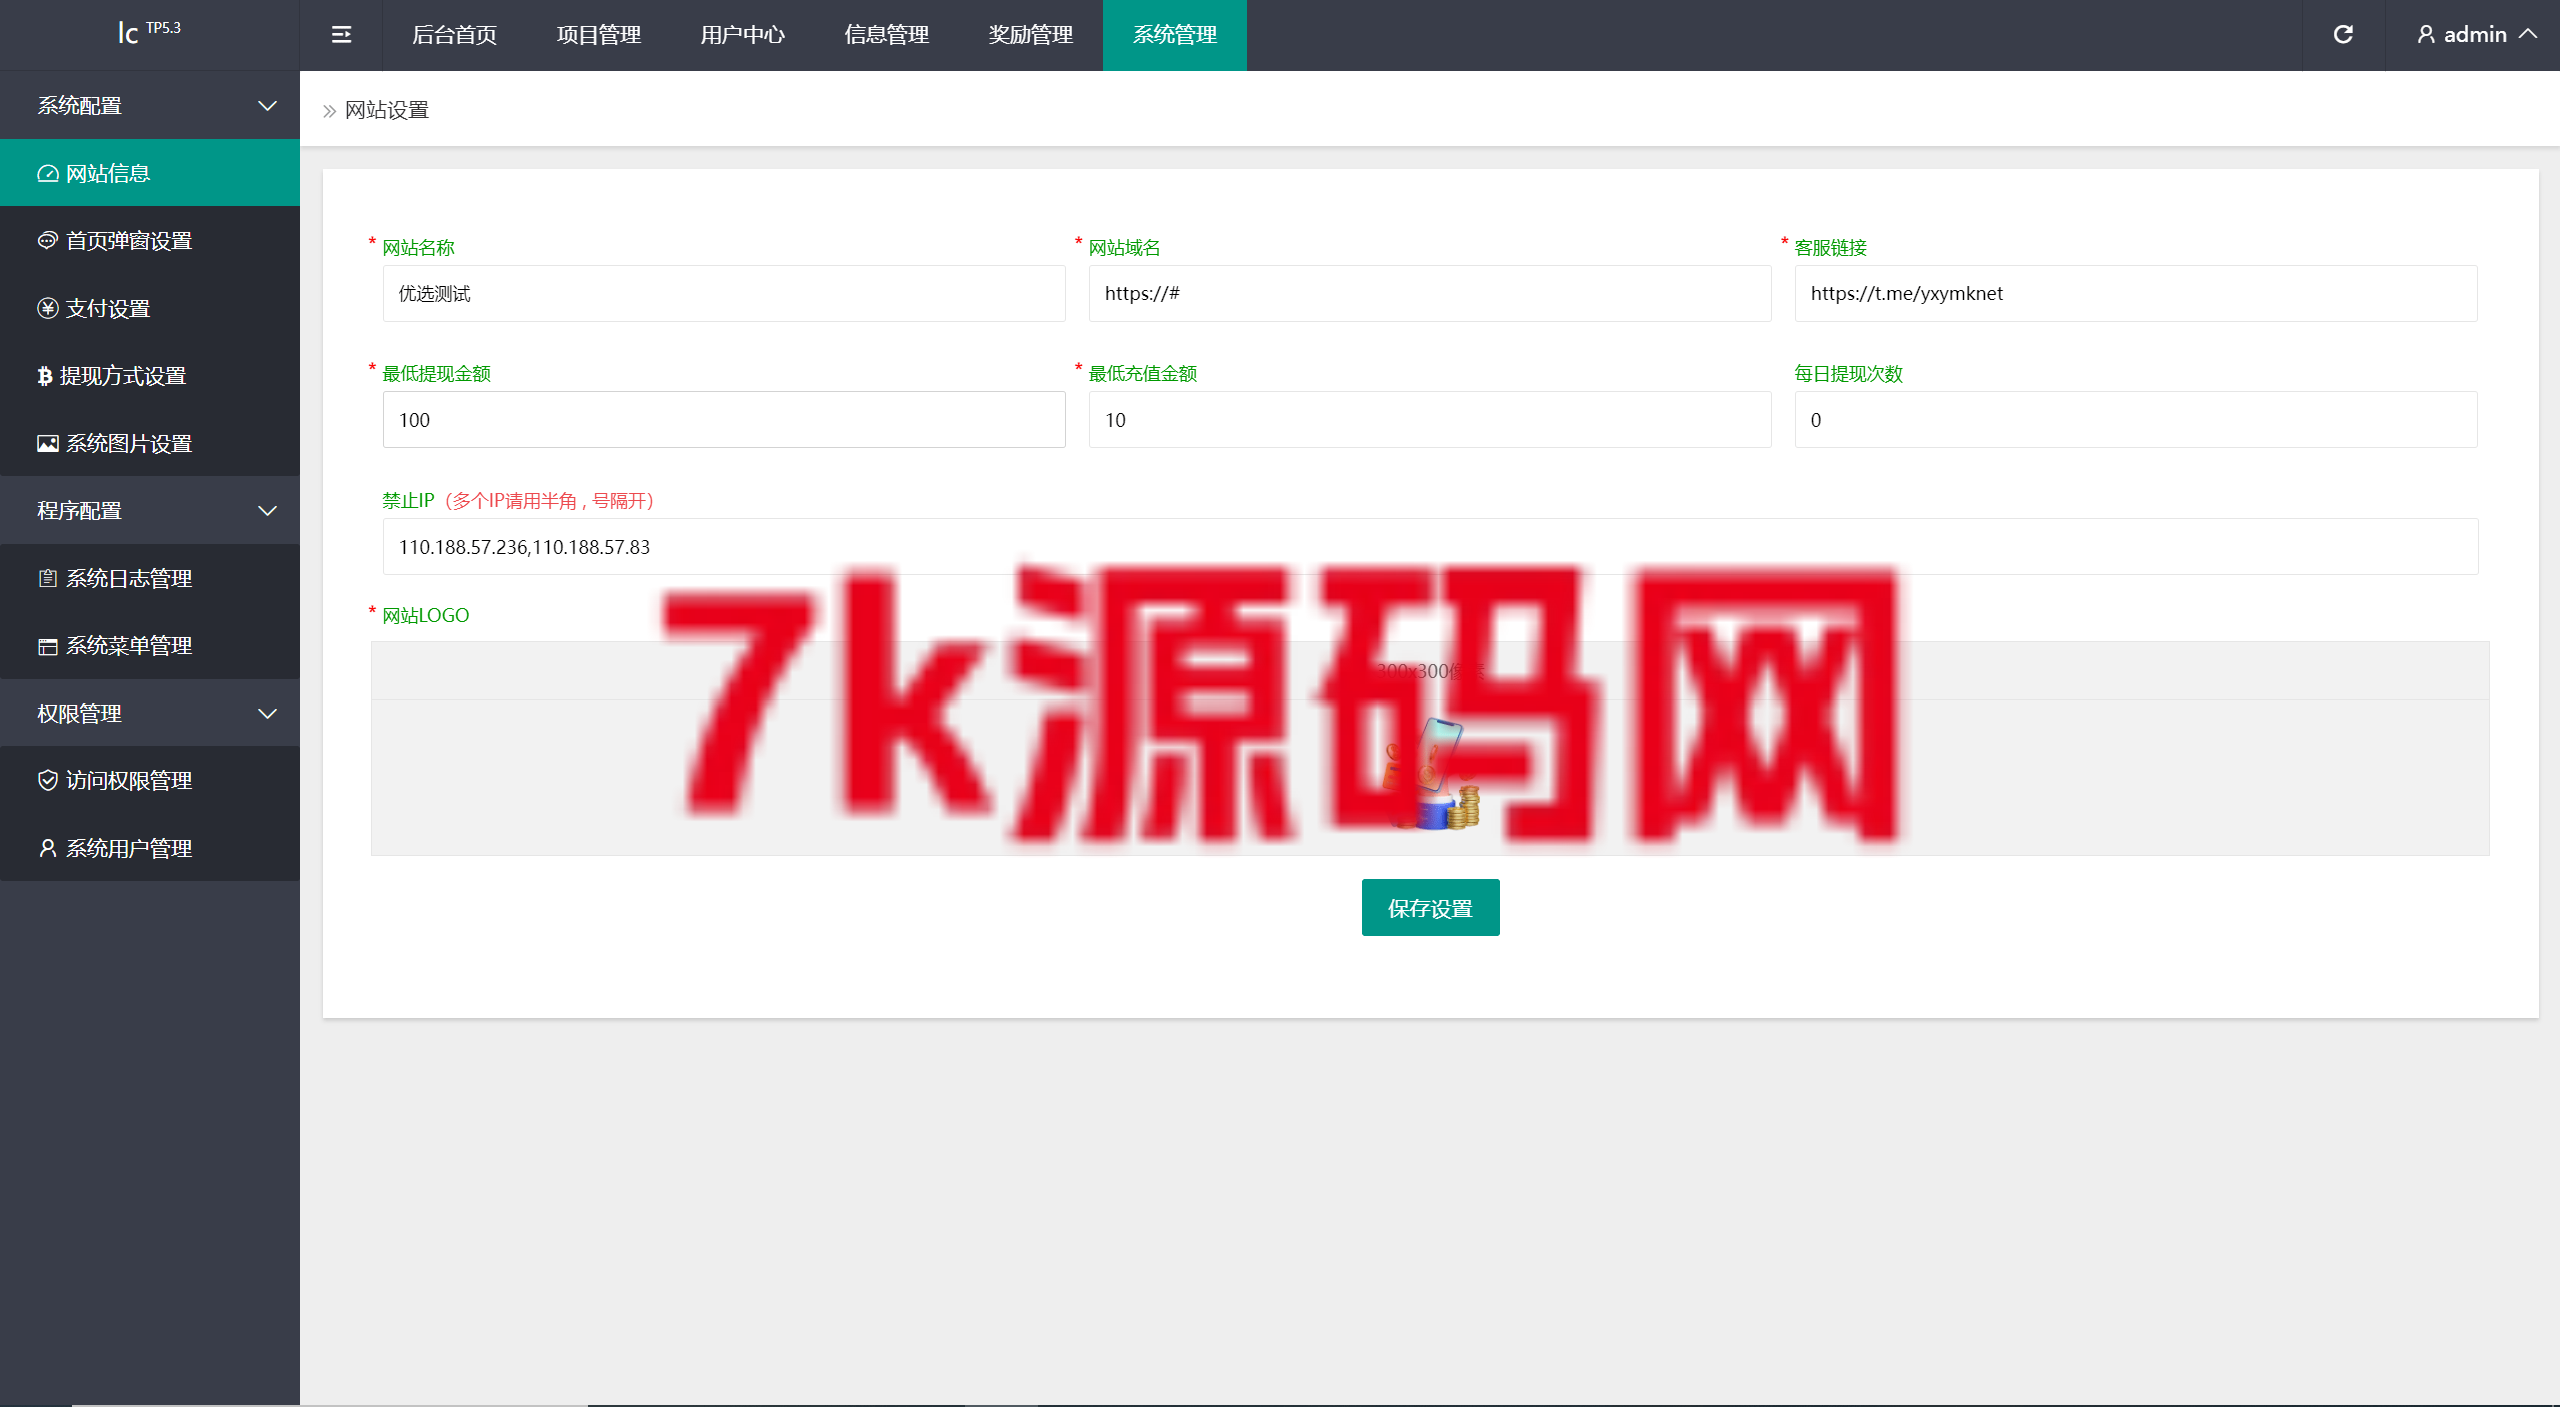Toggle the sidebar collapse hamburger icon

click(x=341, y=35)
